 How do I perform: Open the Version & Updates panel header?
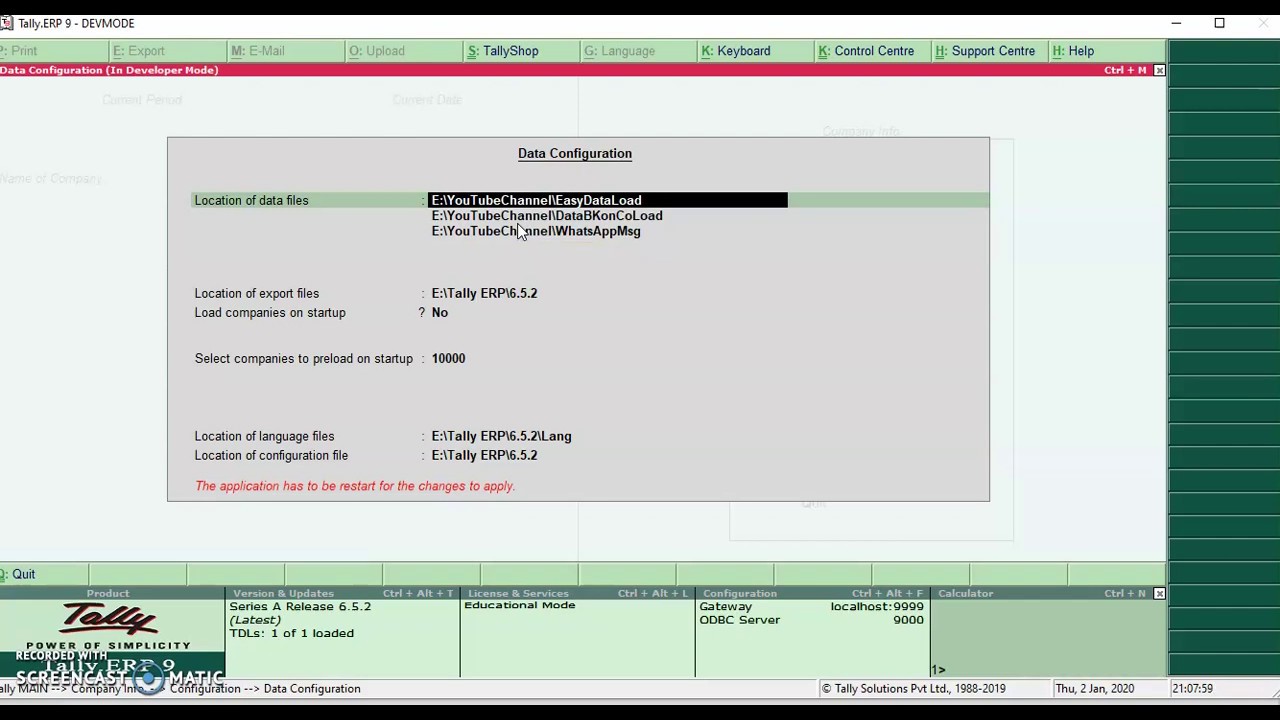[342, 593]
